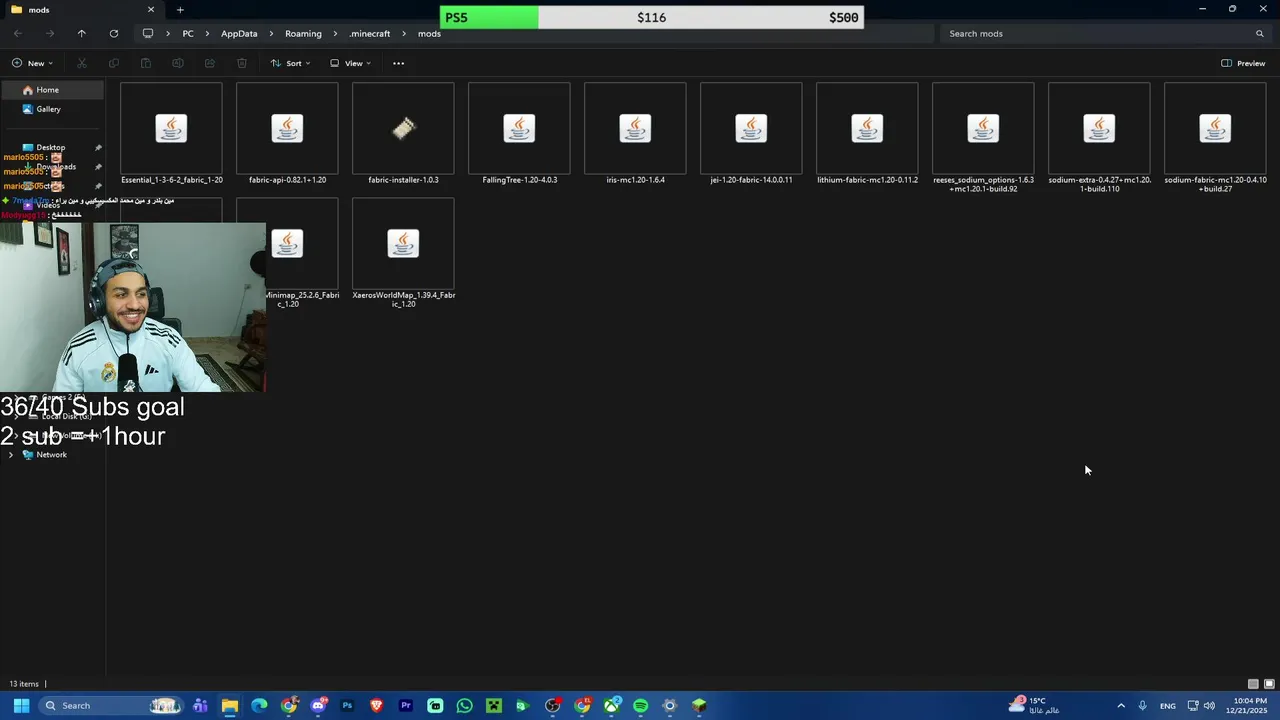Open the View dropdown menu
Screen dimensions: 1280x720
pos(350,63)
